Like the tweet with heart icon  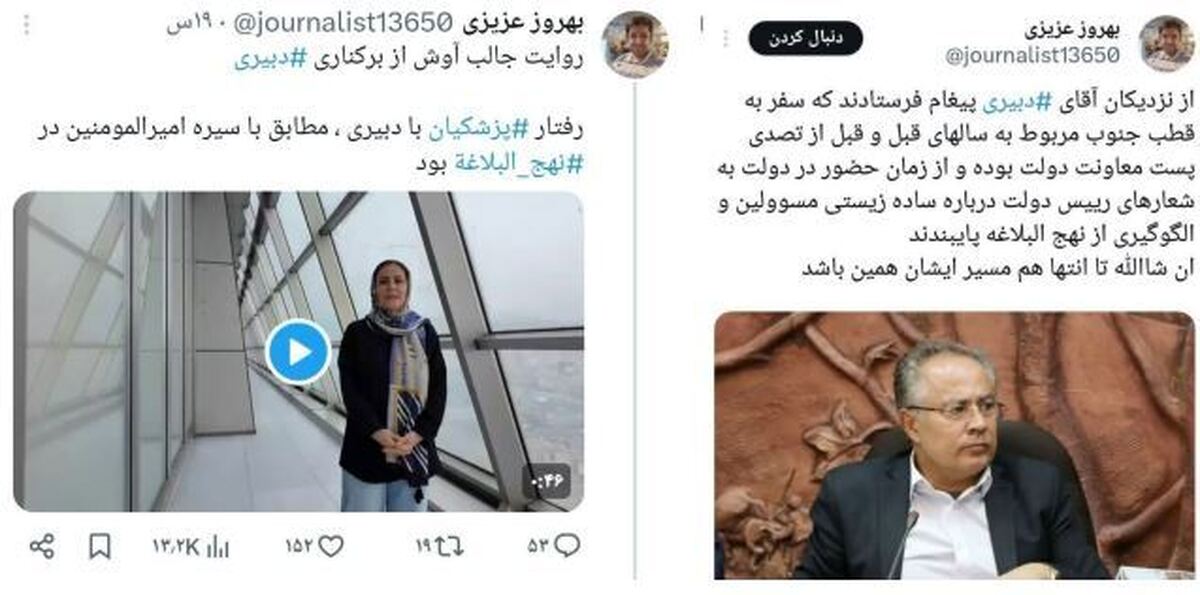[330, 546]
